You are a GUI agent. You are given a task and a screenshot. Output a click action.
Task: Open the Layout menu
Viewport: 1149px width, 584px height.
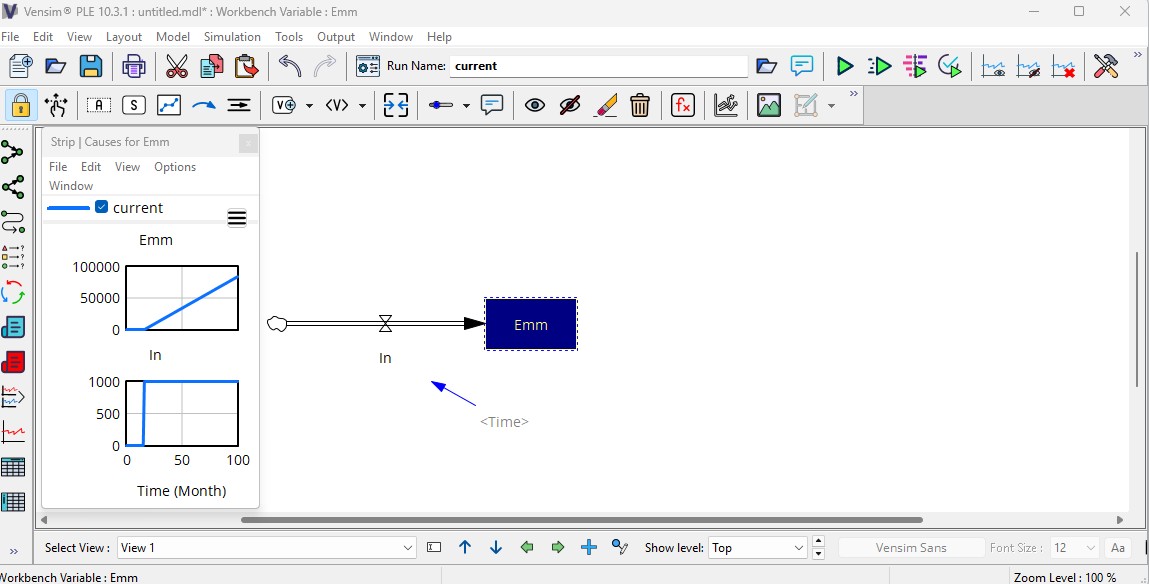coord(124,37)
